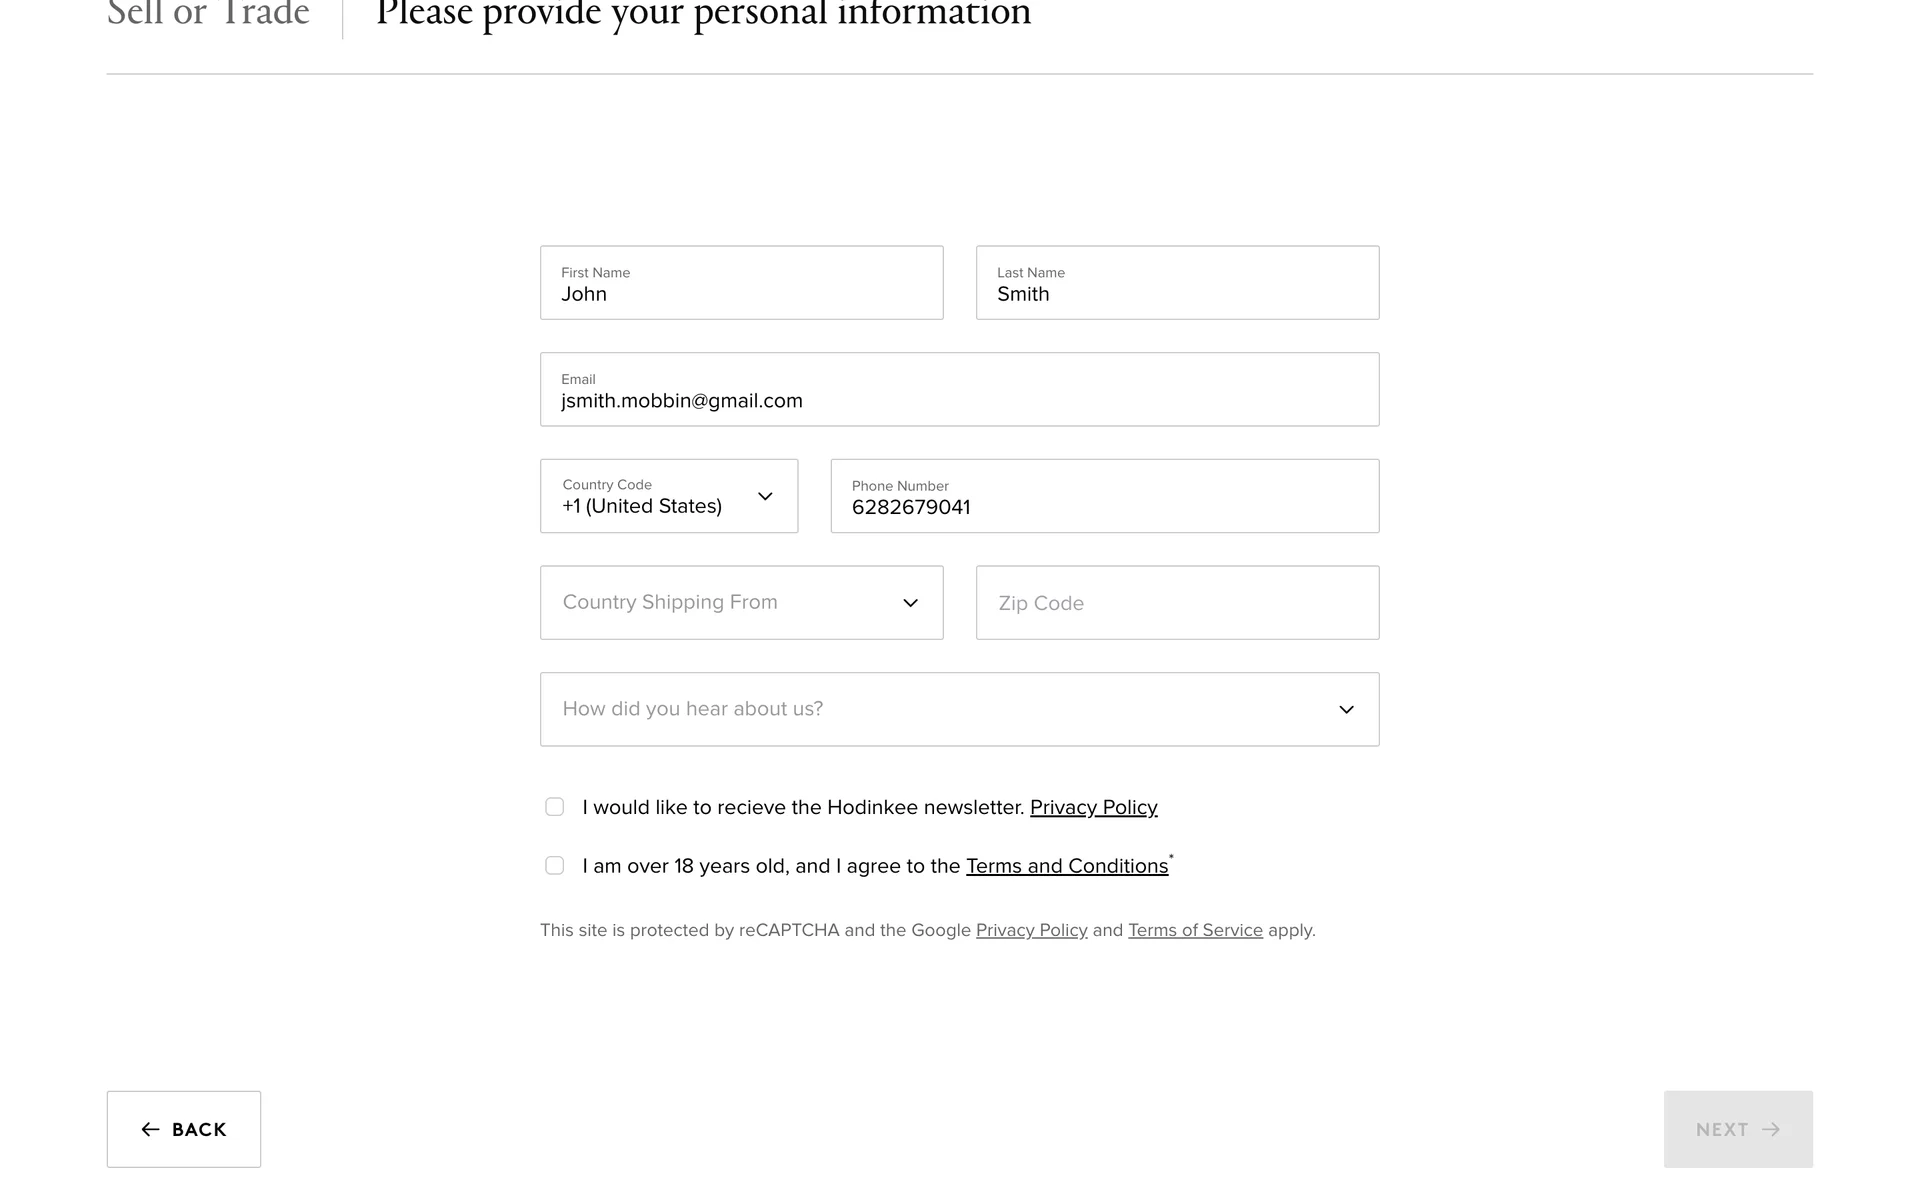Check the Hodinkee newsletter checkbox
The width and height of the screenshot is (1920, 1200).
click(555, 807)
